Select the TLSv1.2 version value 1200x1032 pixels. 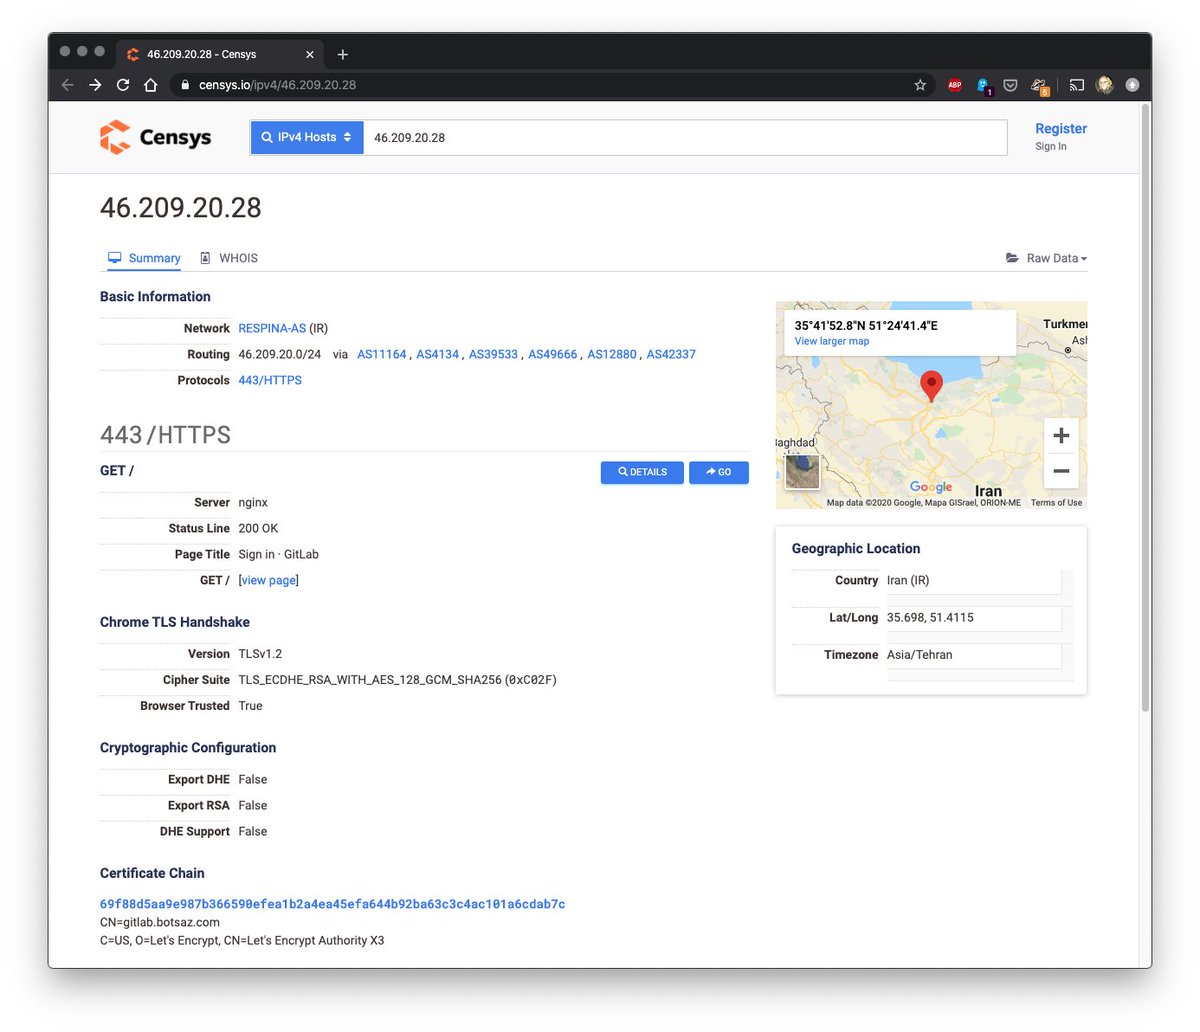pos(260,654)
